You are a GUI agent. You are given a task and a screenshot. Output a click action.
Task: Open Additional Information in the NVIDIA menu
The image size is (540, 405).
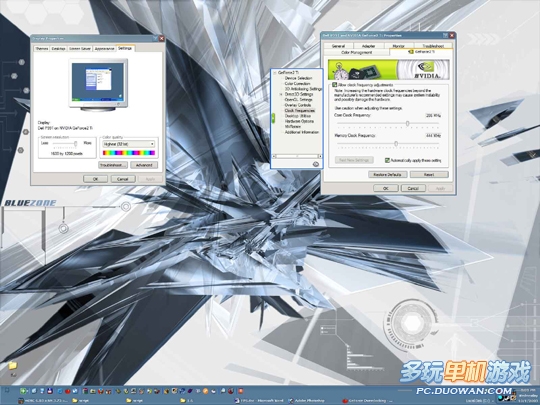pyautogui.click(x=302, y=132)
